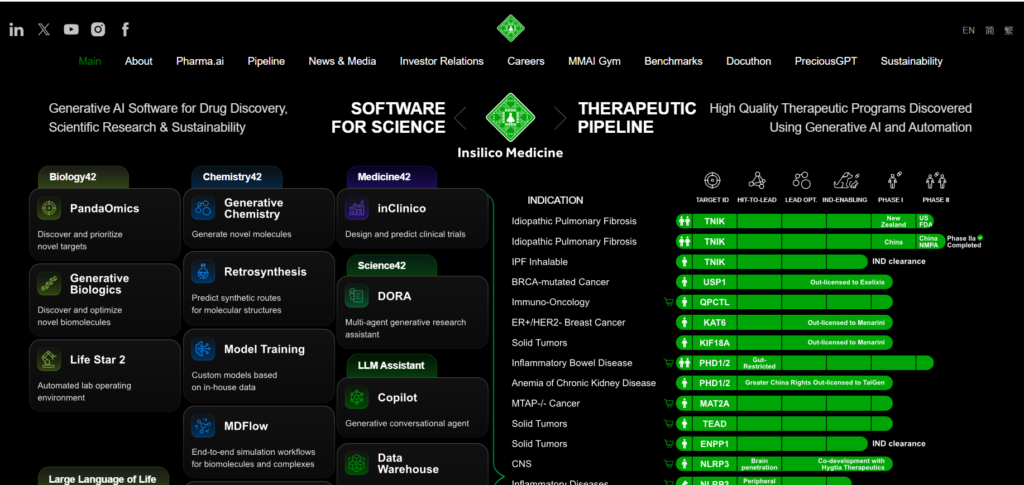The width and height of the screenshot is (1024, 485).
Task: Click the inClinico chart icon
Action: pyautogui.click(x=357, y=208)
